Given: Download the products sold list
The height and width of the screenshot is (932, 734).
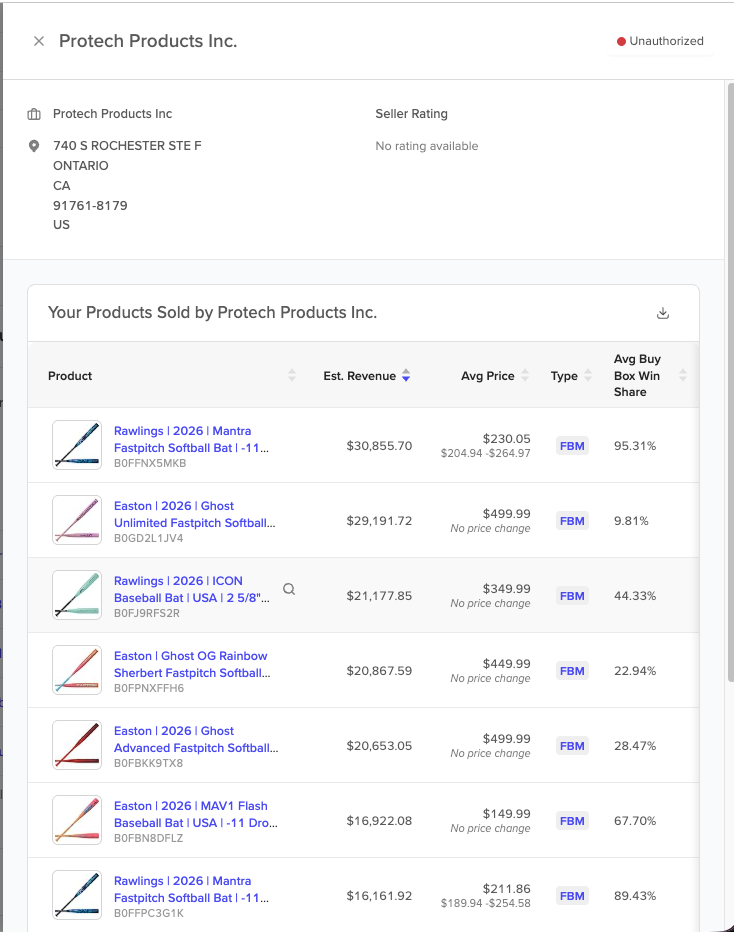Looking at the screenshot, I should coord(663,313).
